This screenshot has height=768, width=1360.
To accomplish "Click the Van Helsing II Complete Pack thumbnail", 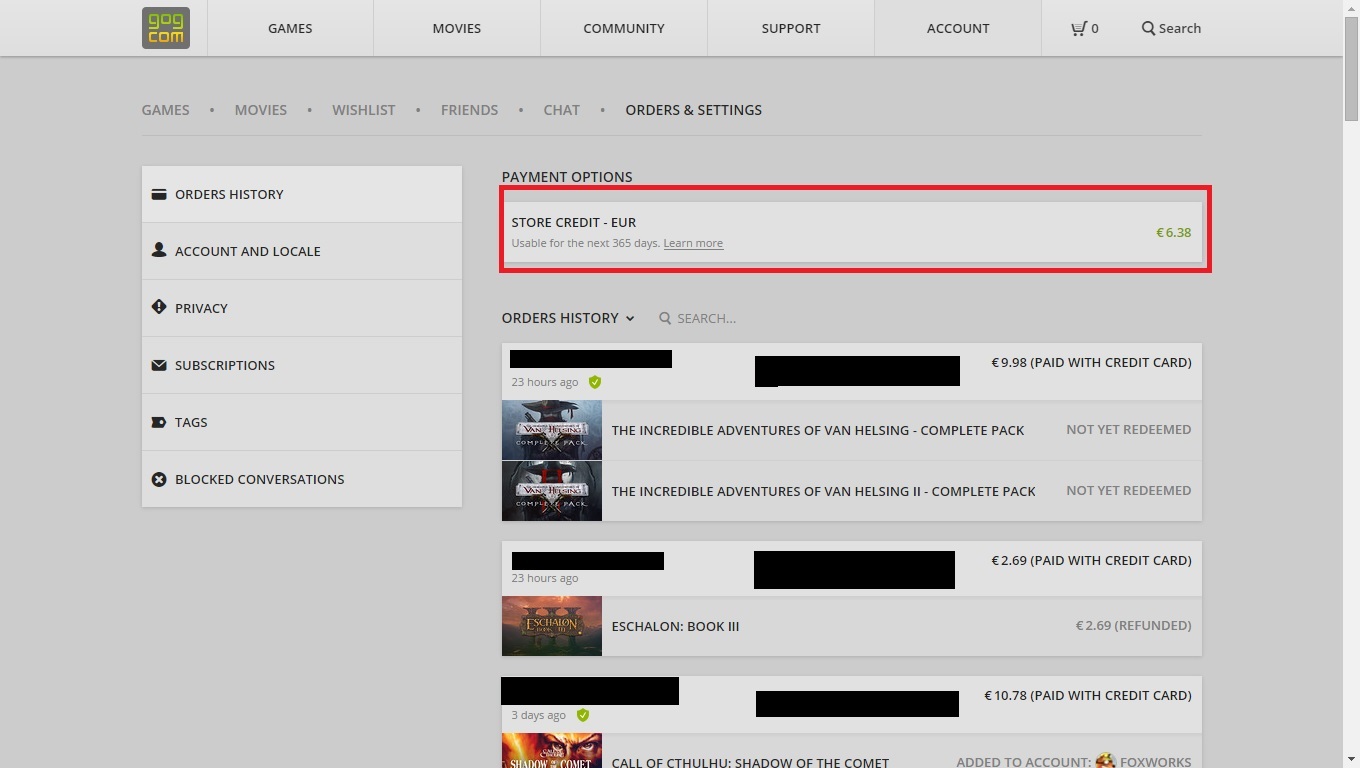I will click(x=552, y=491).
